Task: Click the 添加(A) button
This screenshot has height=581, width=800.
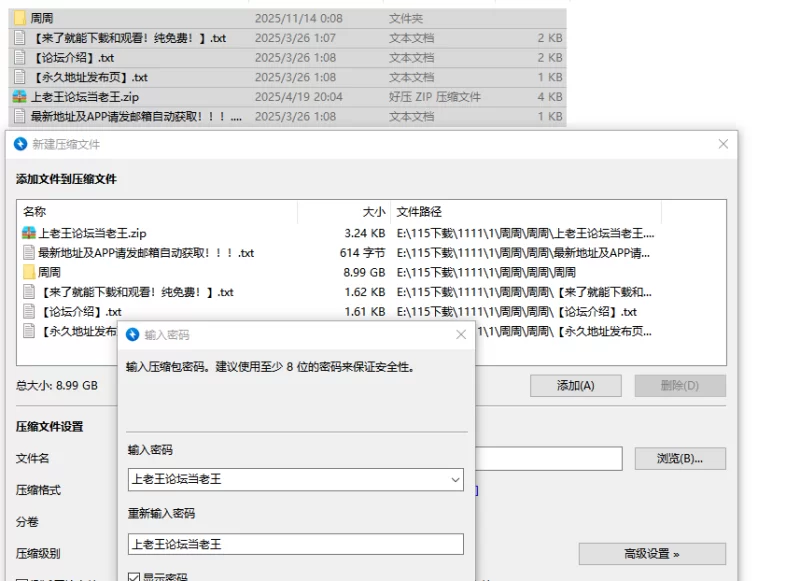Action: (576, 386)
